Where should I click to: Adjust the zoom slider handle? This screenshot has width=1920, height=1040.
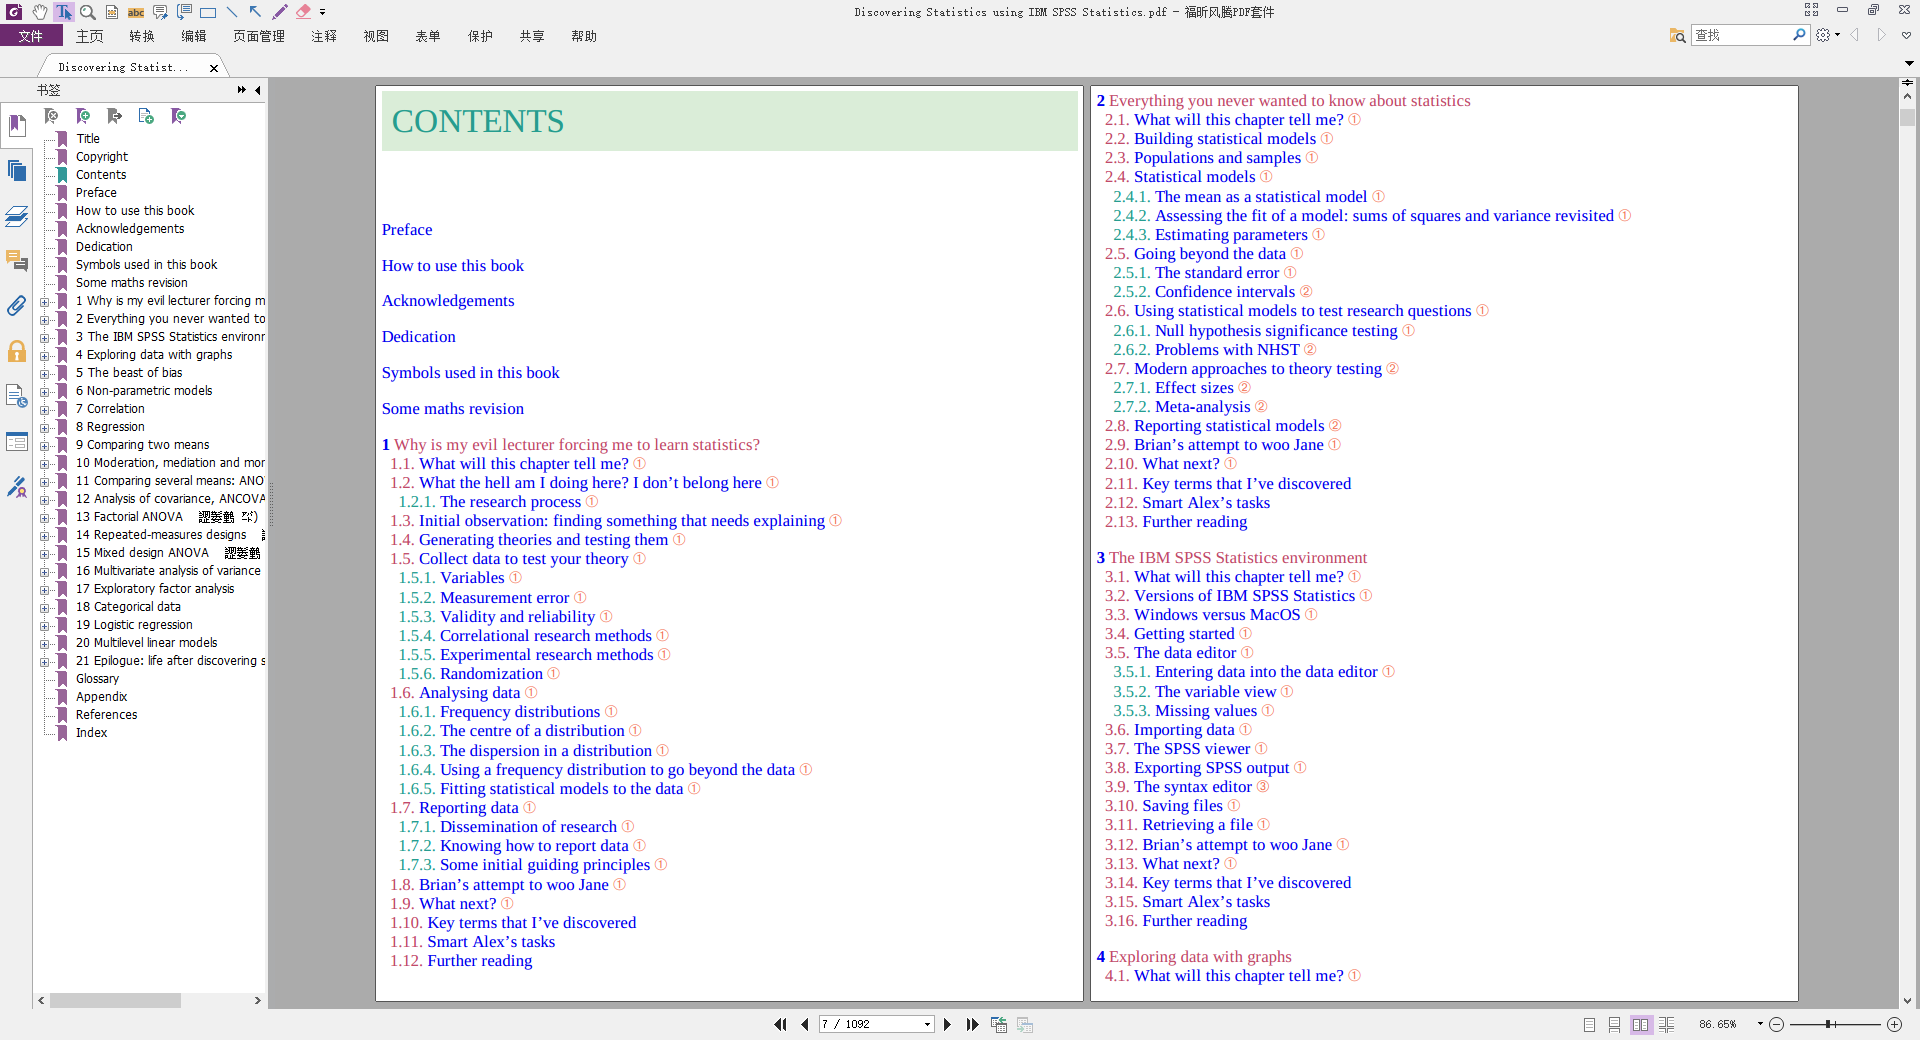pyautogui.click(x=1829, y=1024)
